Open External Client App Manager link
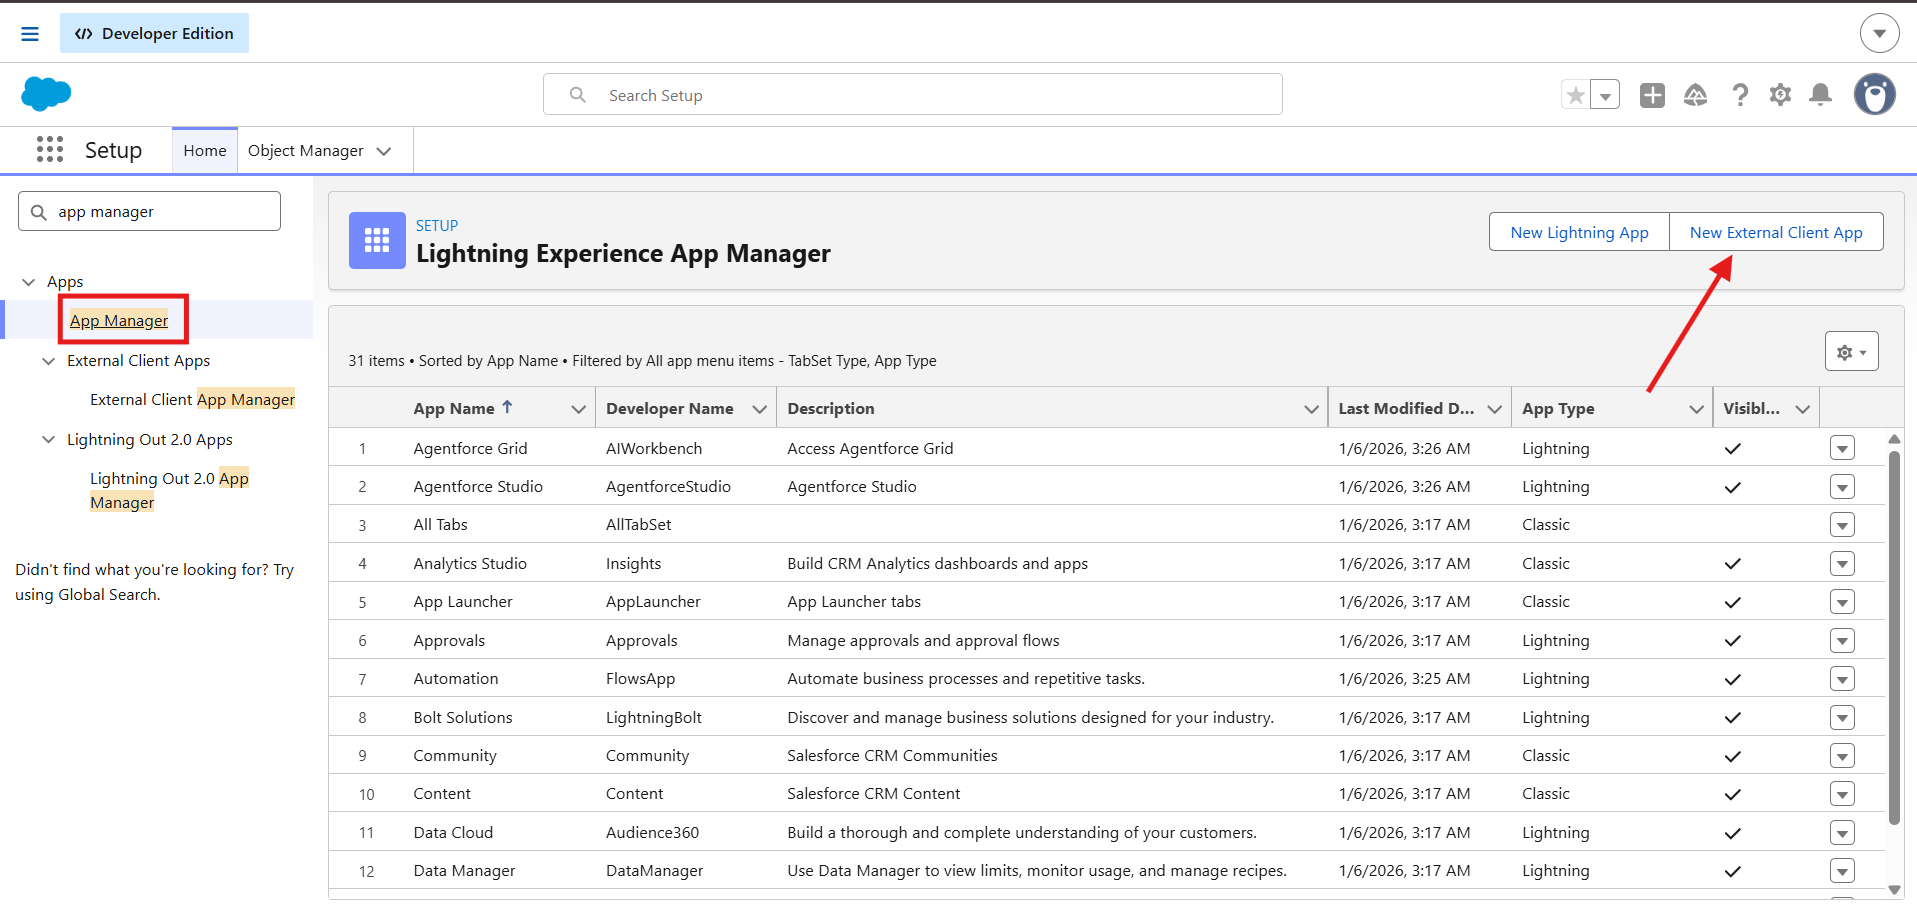Image resolution: width=1917 pixels, height=907 pixels. pos(192,399)
